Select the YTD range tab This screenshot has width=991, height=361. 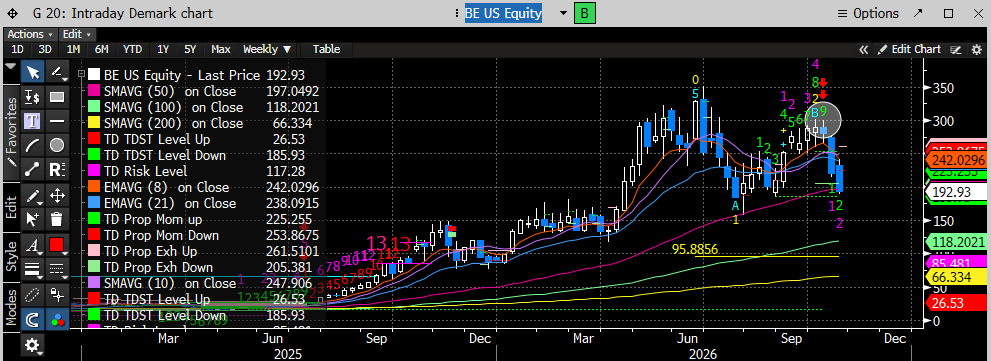(132, 49)
